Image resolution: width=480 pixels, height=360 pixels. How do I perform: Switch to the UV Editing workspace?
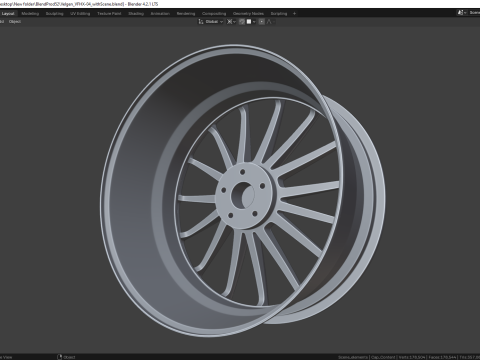tap(80, 14)
